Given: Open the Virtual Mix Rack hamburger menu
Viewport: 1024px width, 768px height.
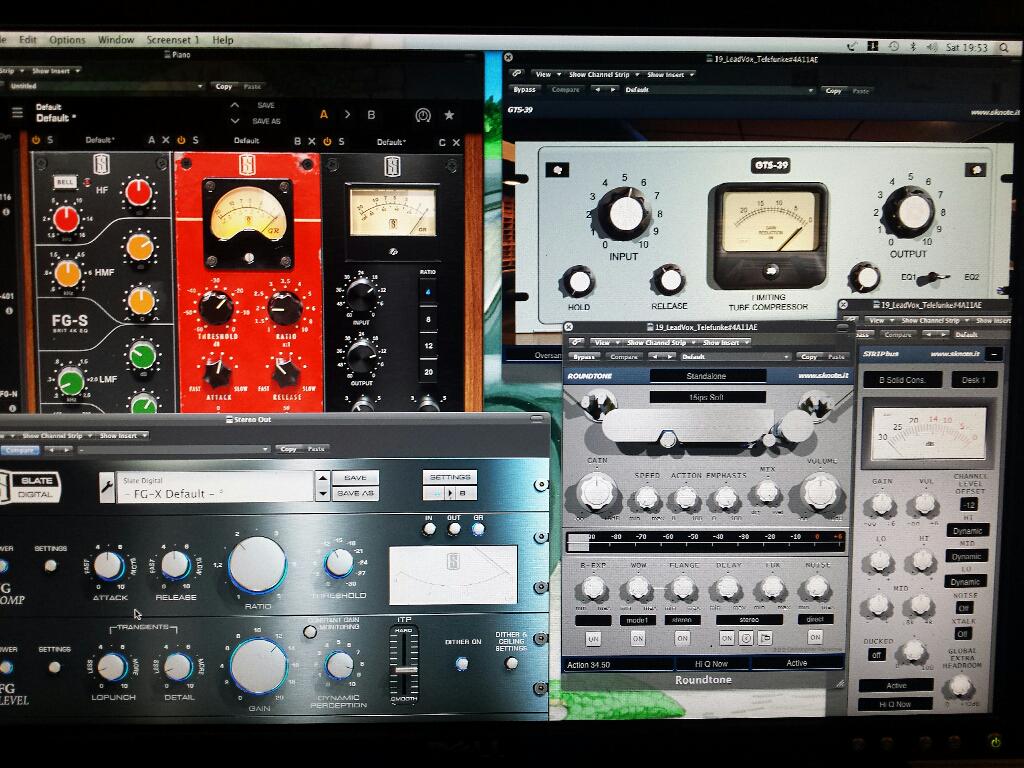Looking at the screenshot, I should (17, 113).
